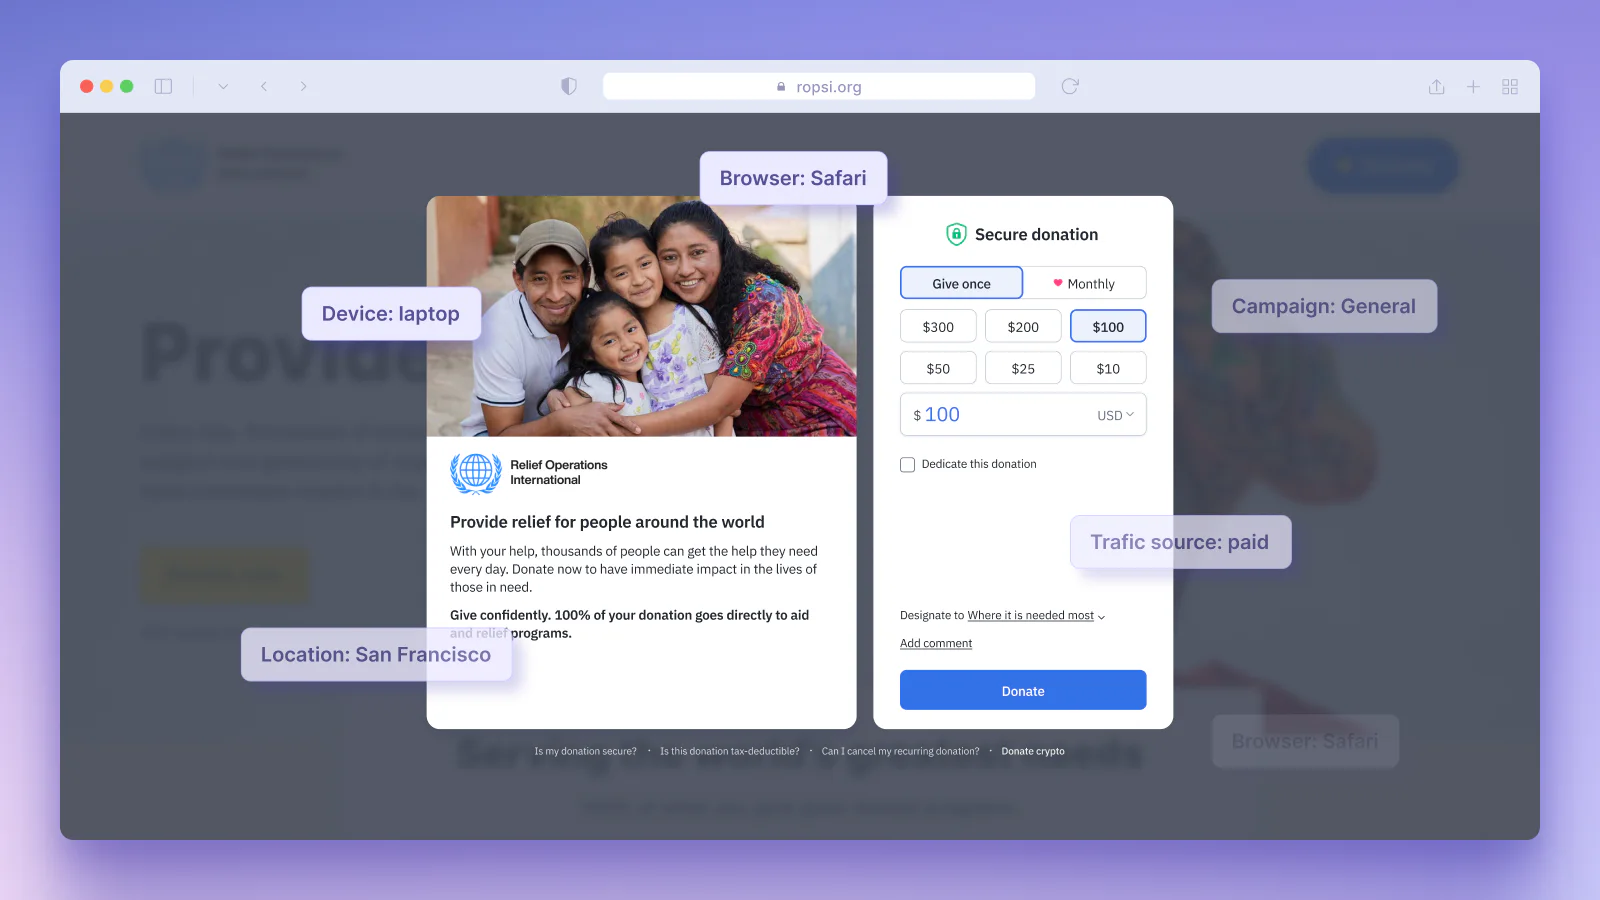The image size is (1600, 900).
Task: Click the browser back arrow
Action: point(264,87)
